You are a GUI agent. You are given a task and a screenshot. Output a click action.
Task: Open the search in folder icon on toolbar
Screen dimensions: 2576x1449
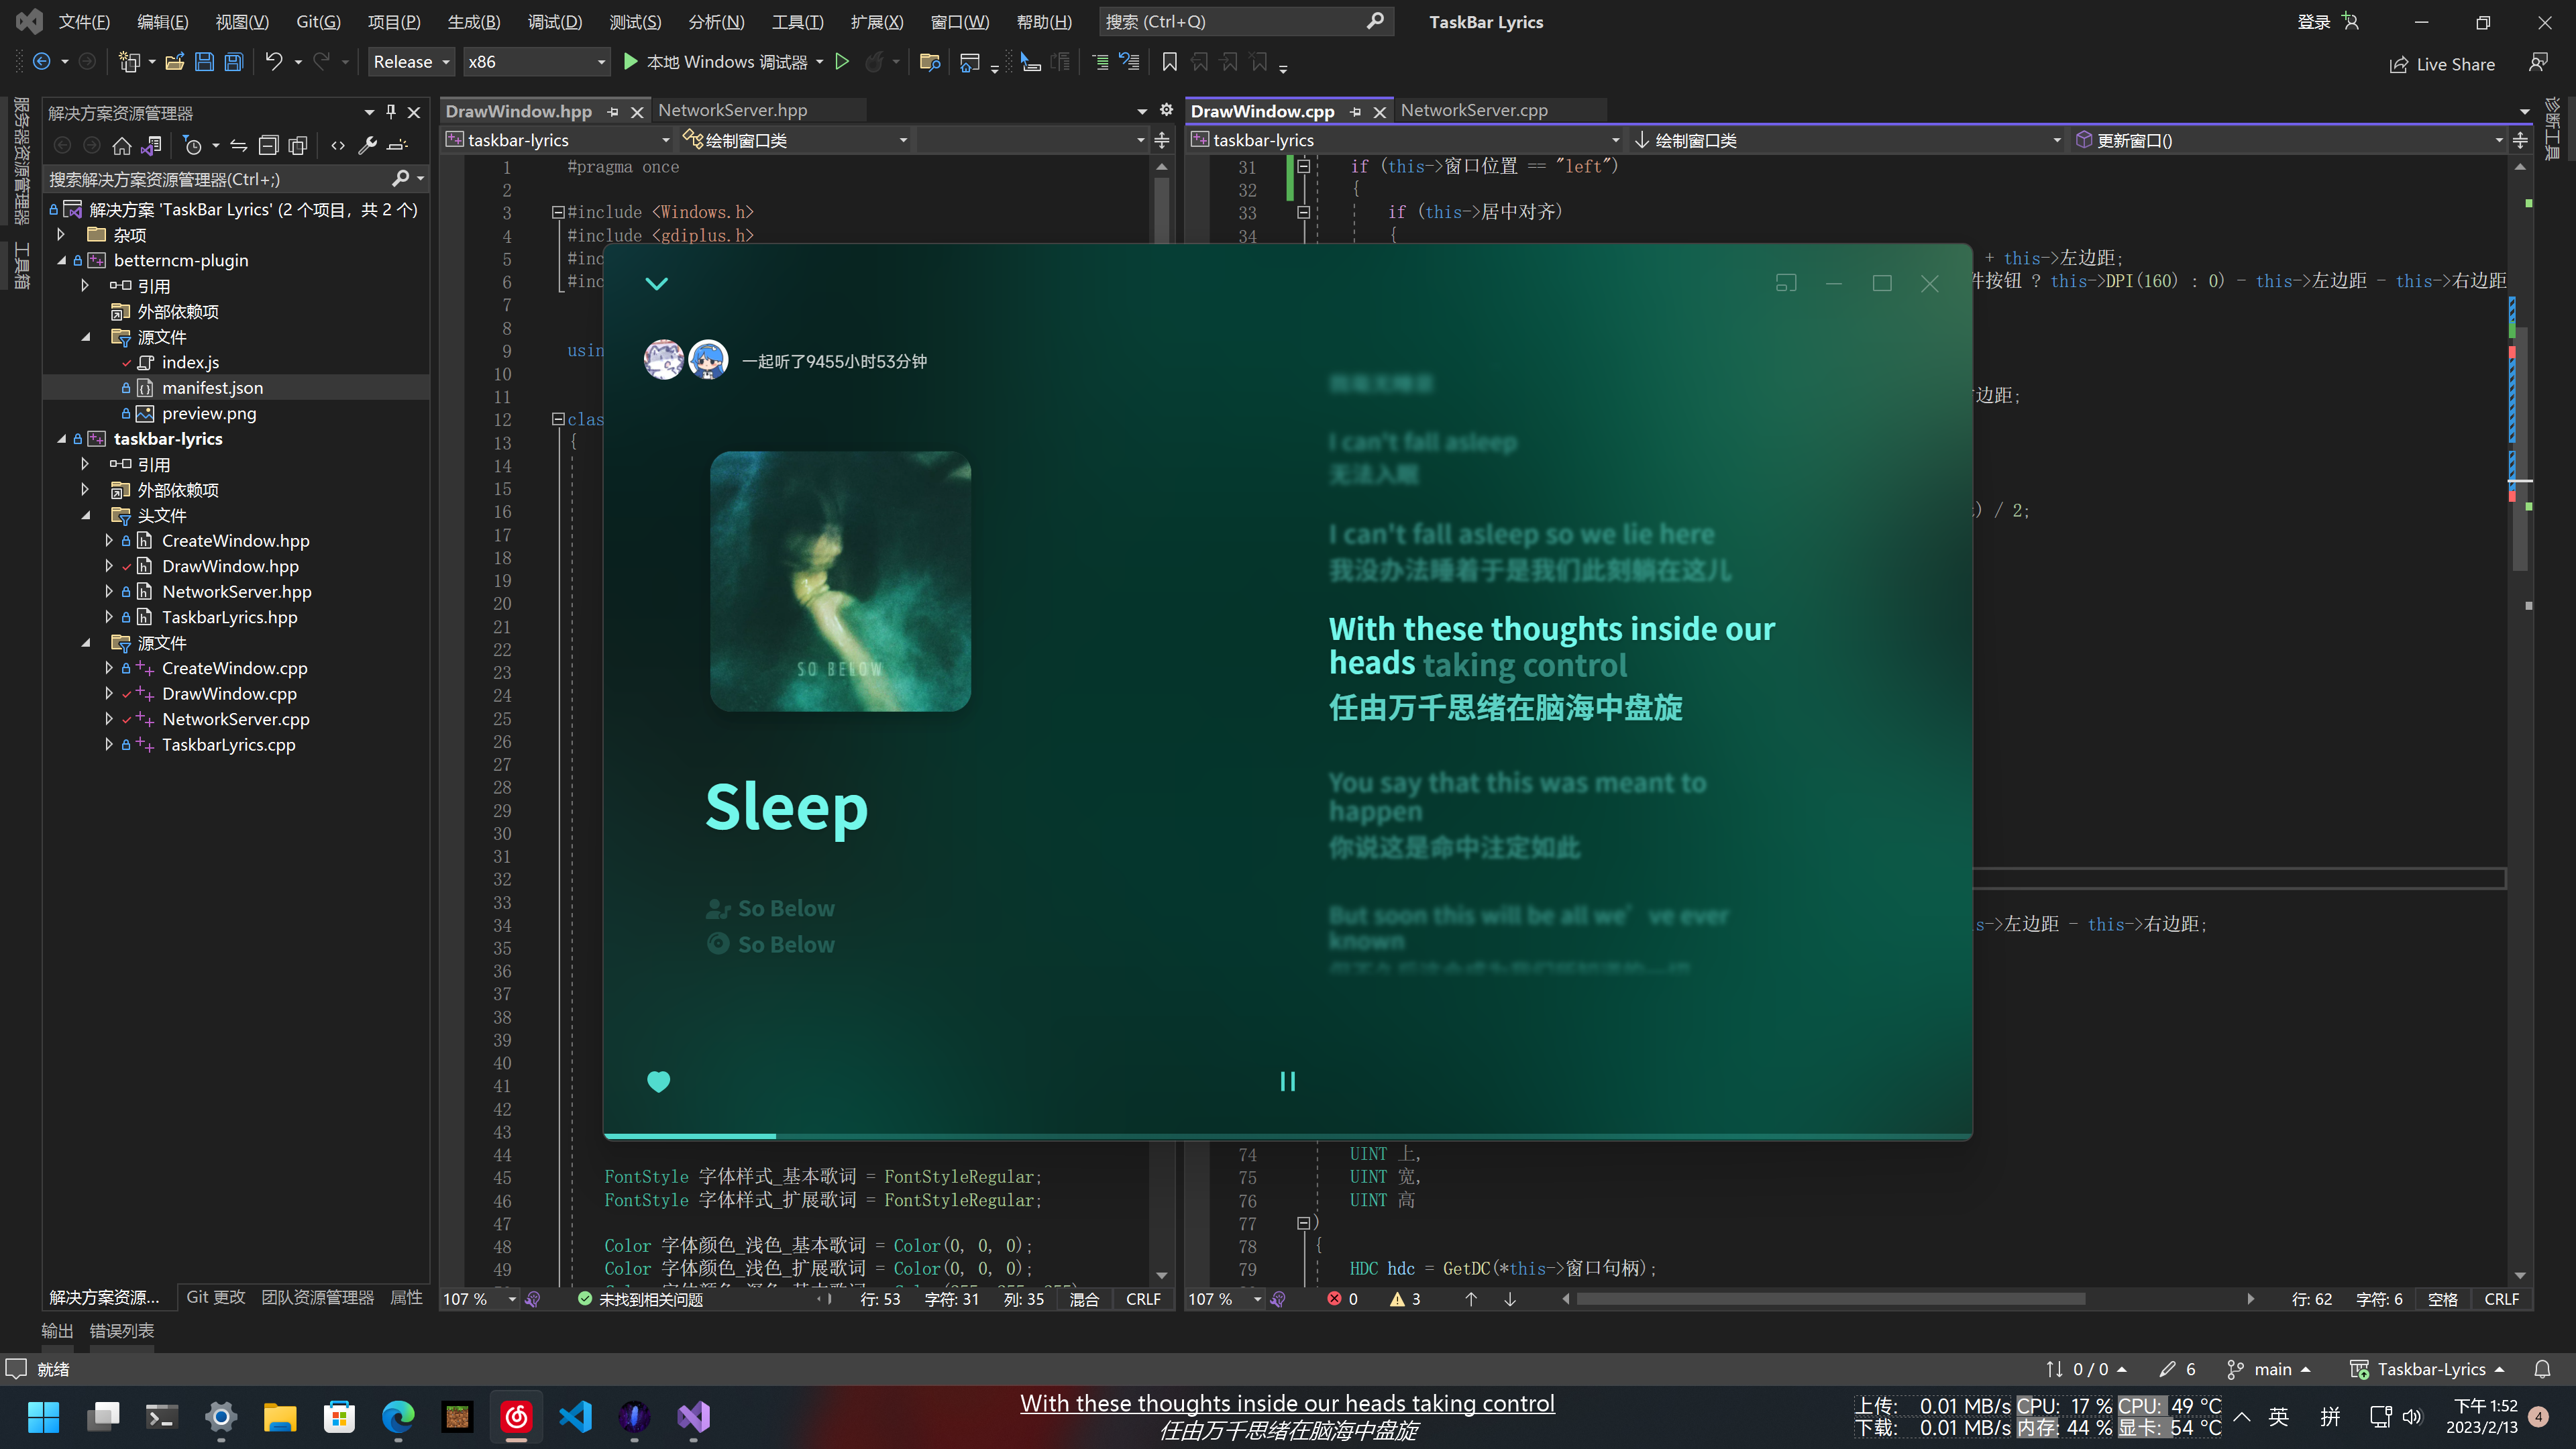[930, 62]
